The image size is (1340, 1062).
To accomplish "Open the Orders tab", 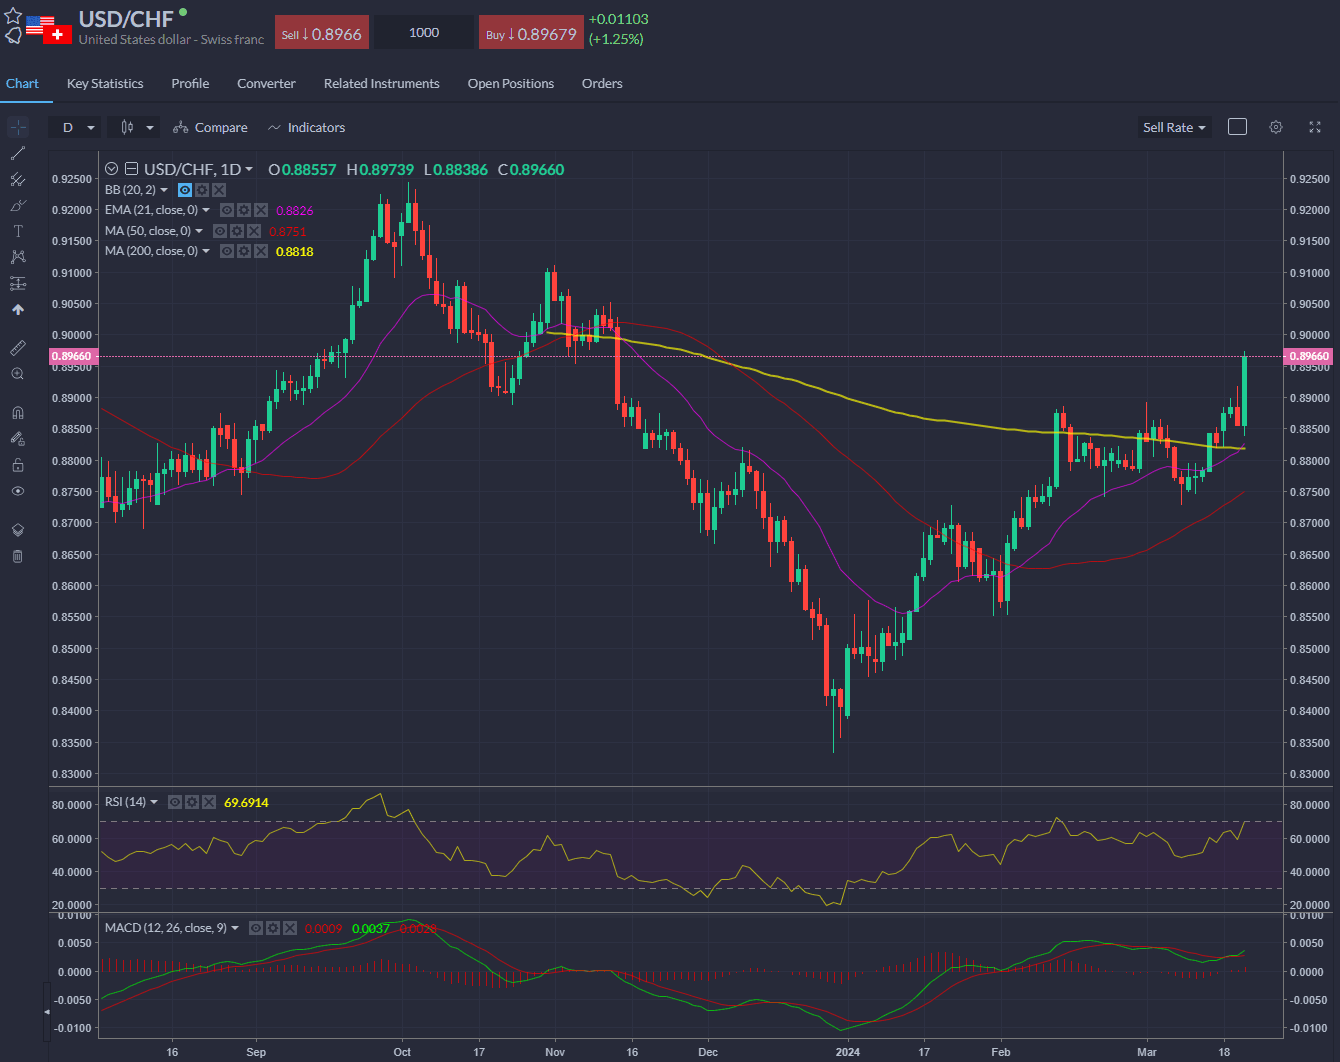I will point(602,84).
